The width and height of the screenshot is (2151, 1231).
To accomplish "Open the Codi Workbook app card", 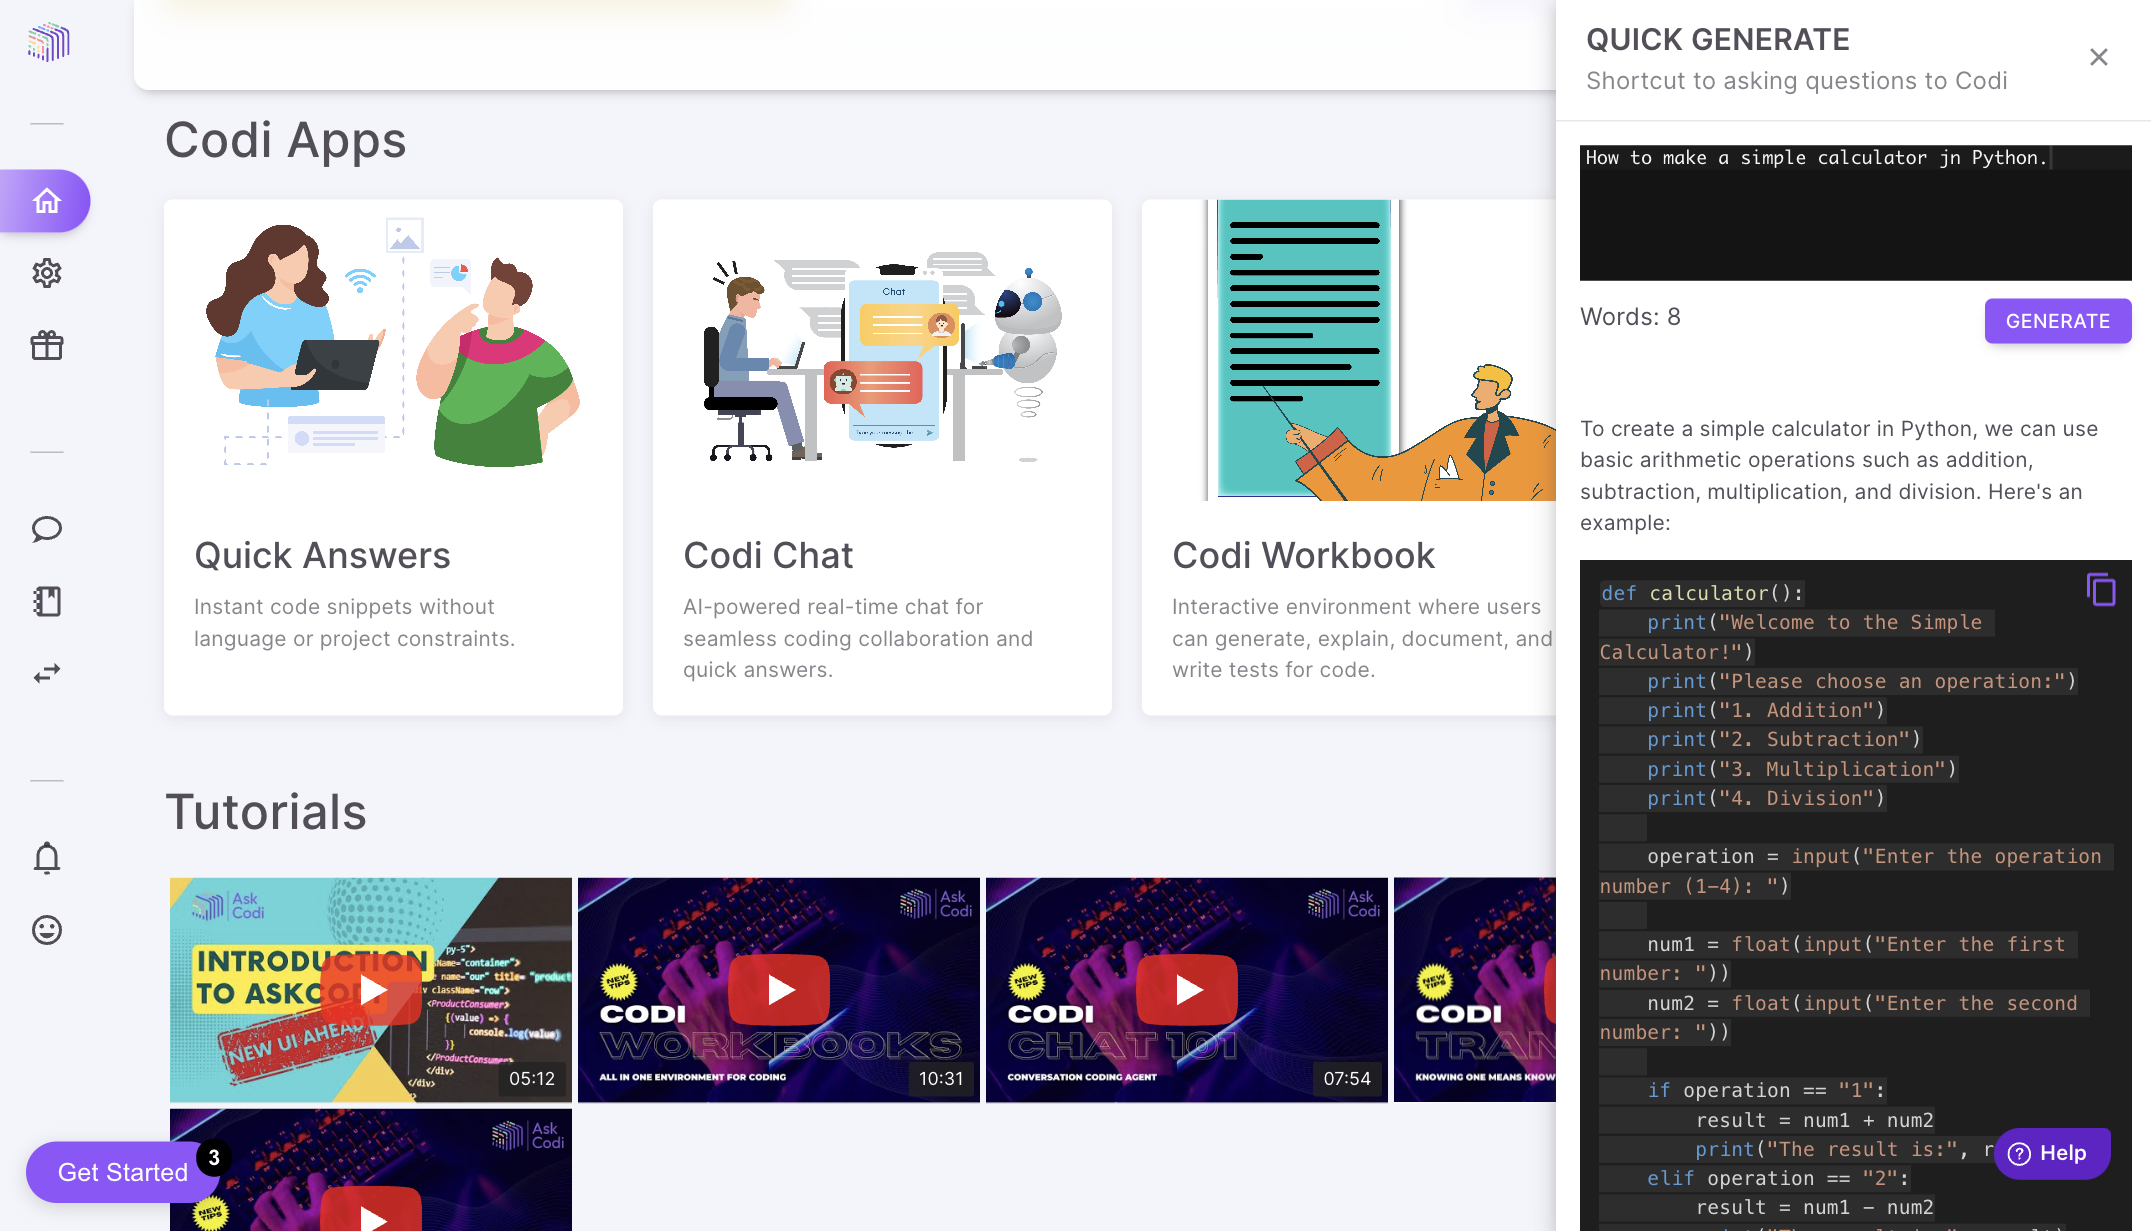I will tap(1349, 457).
